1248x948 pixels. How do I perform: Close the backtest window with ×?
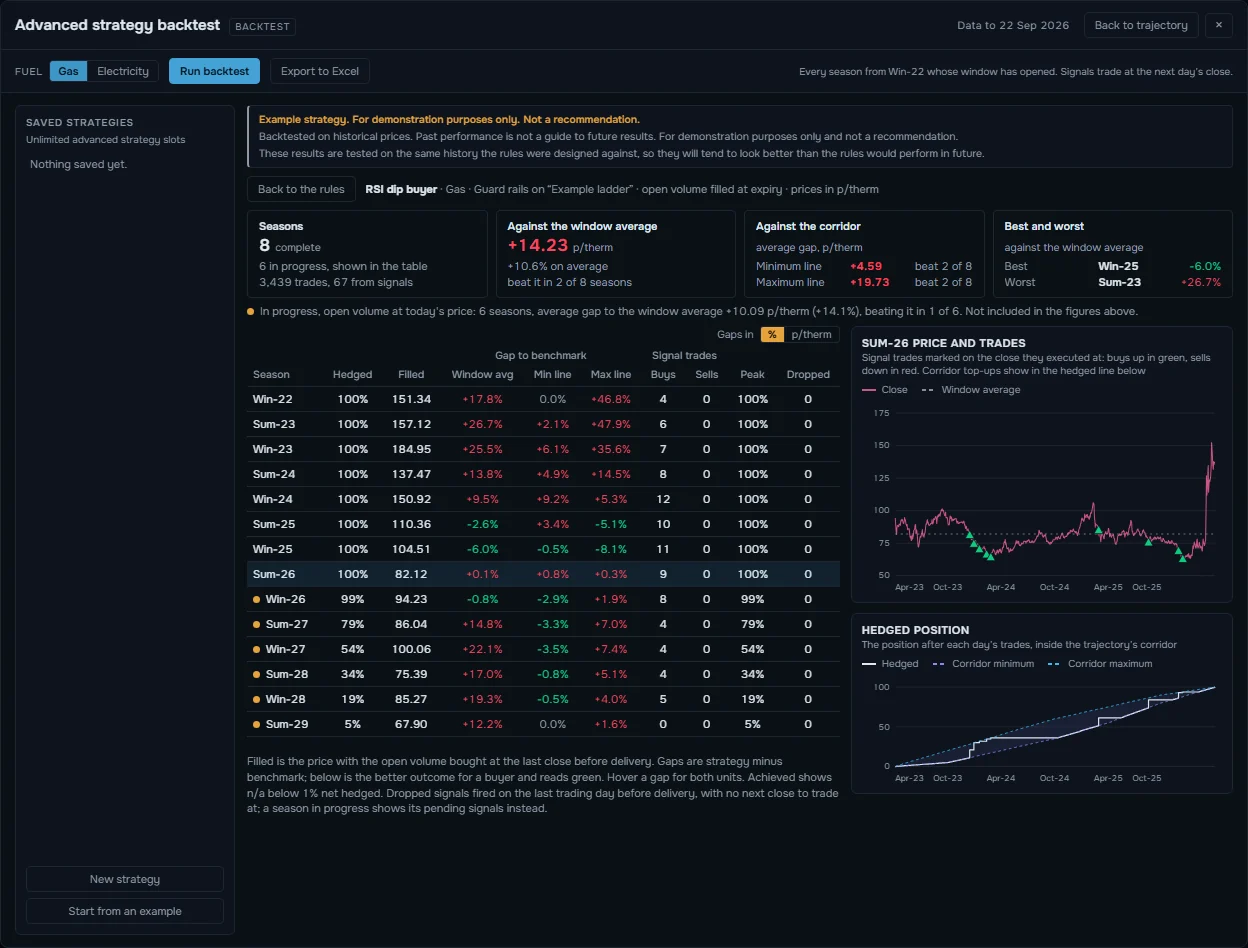point(1219,25)
